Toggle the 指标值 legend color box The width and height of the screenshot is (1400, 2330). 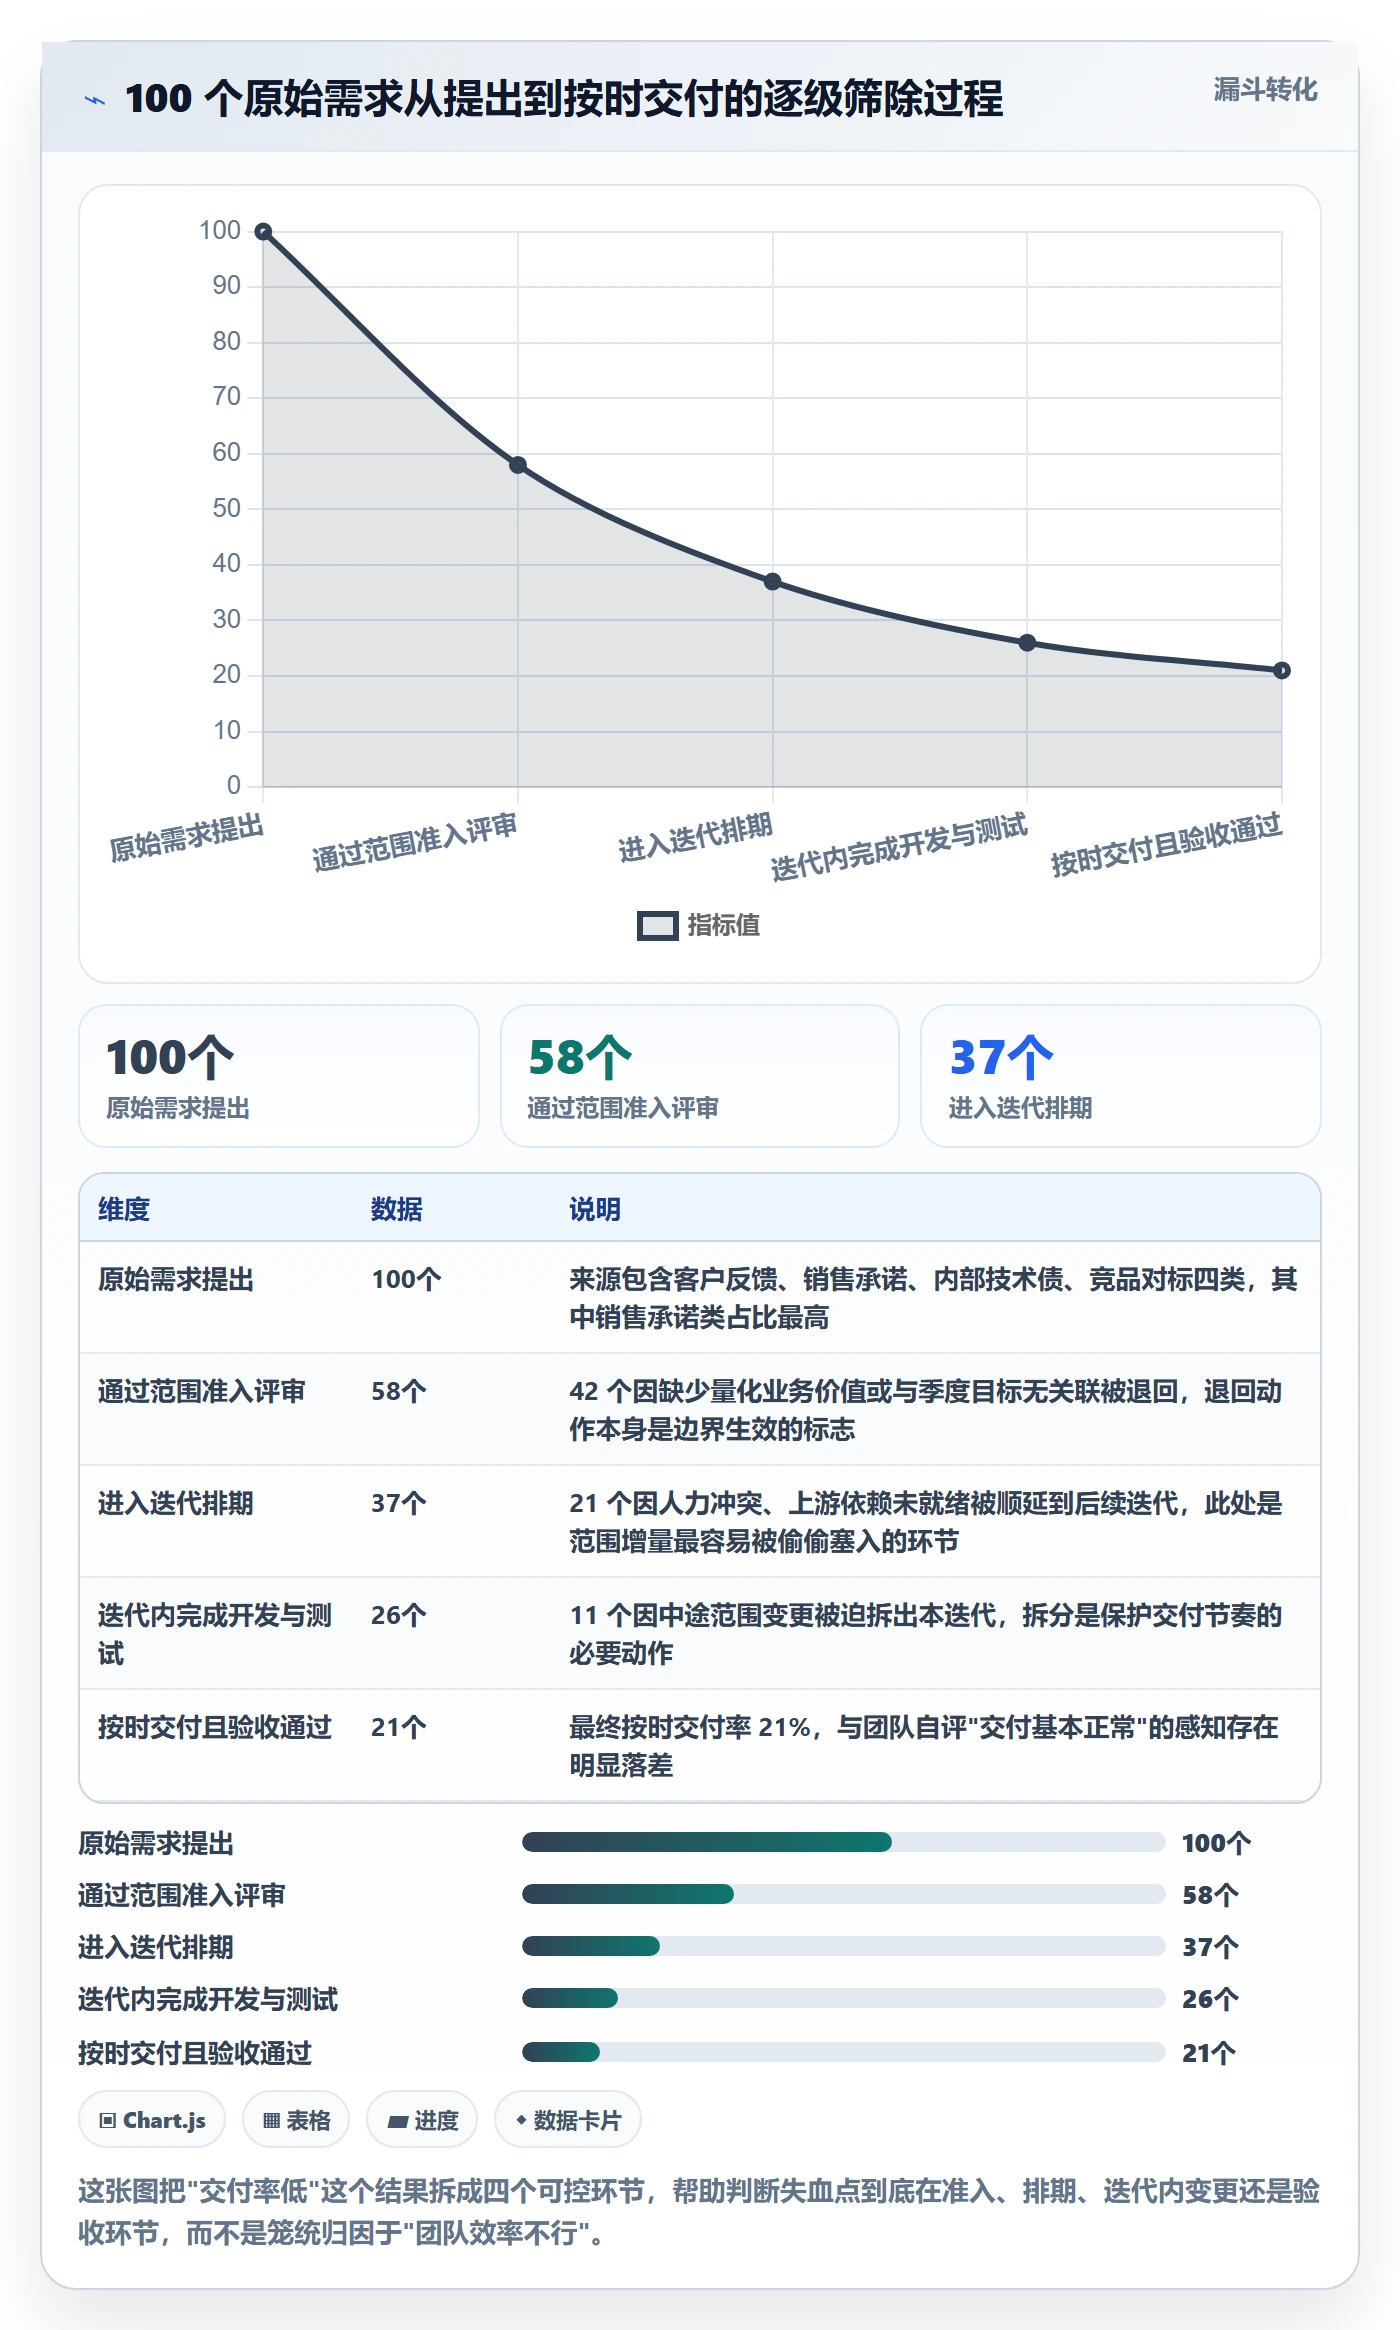pos(658,926)
